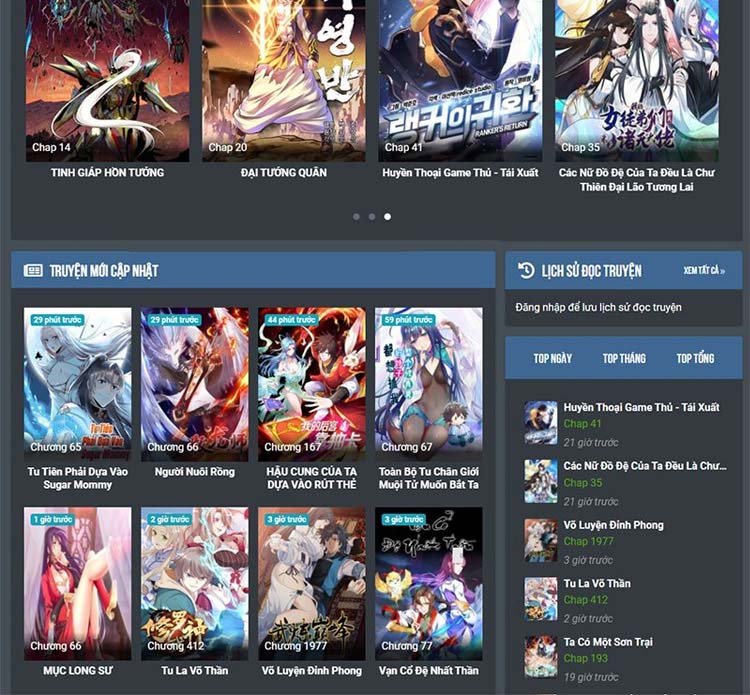This screenshot has height=695, width=750.
Task: Click small thumbnail icon for Tu La Võ Thần
Action: click(x=541, y=598)
